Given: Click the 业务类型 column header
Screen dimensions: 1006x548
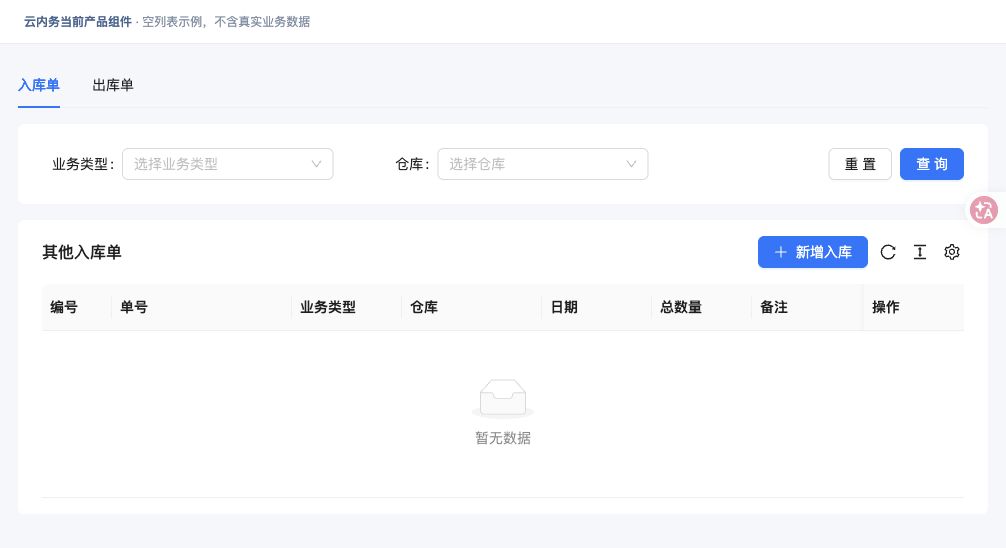Looking at the screenshot, I should pyautogui.click(x=346, y=307).
